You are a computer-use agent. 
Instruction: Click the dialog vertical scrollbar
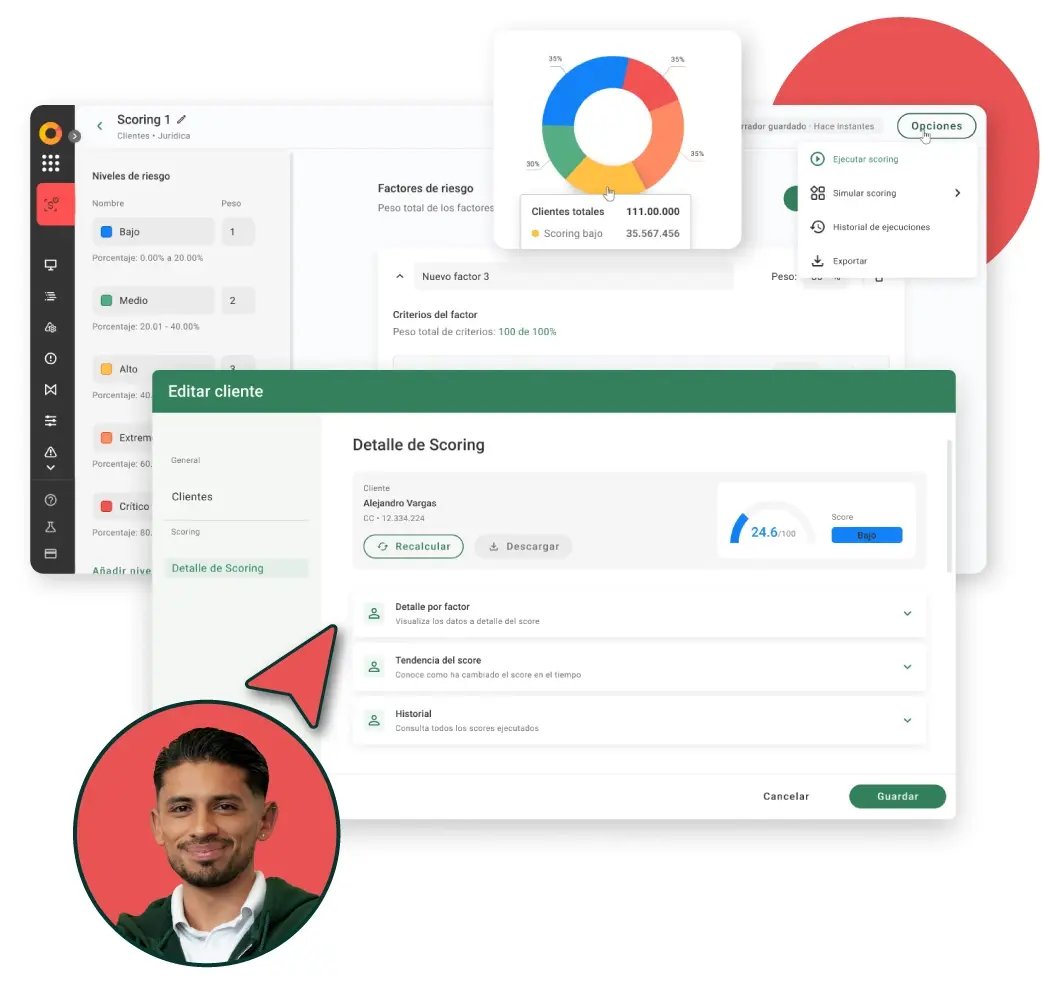click(x=949, y=506)
